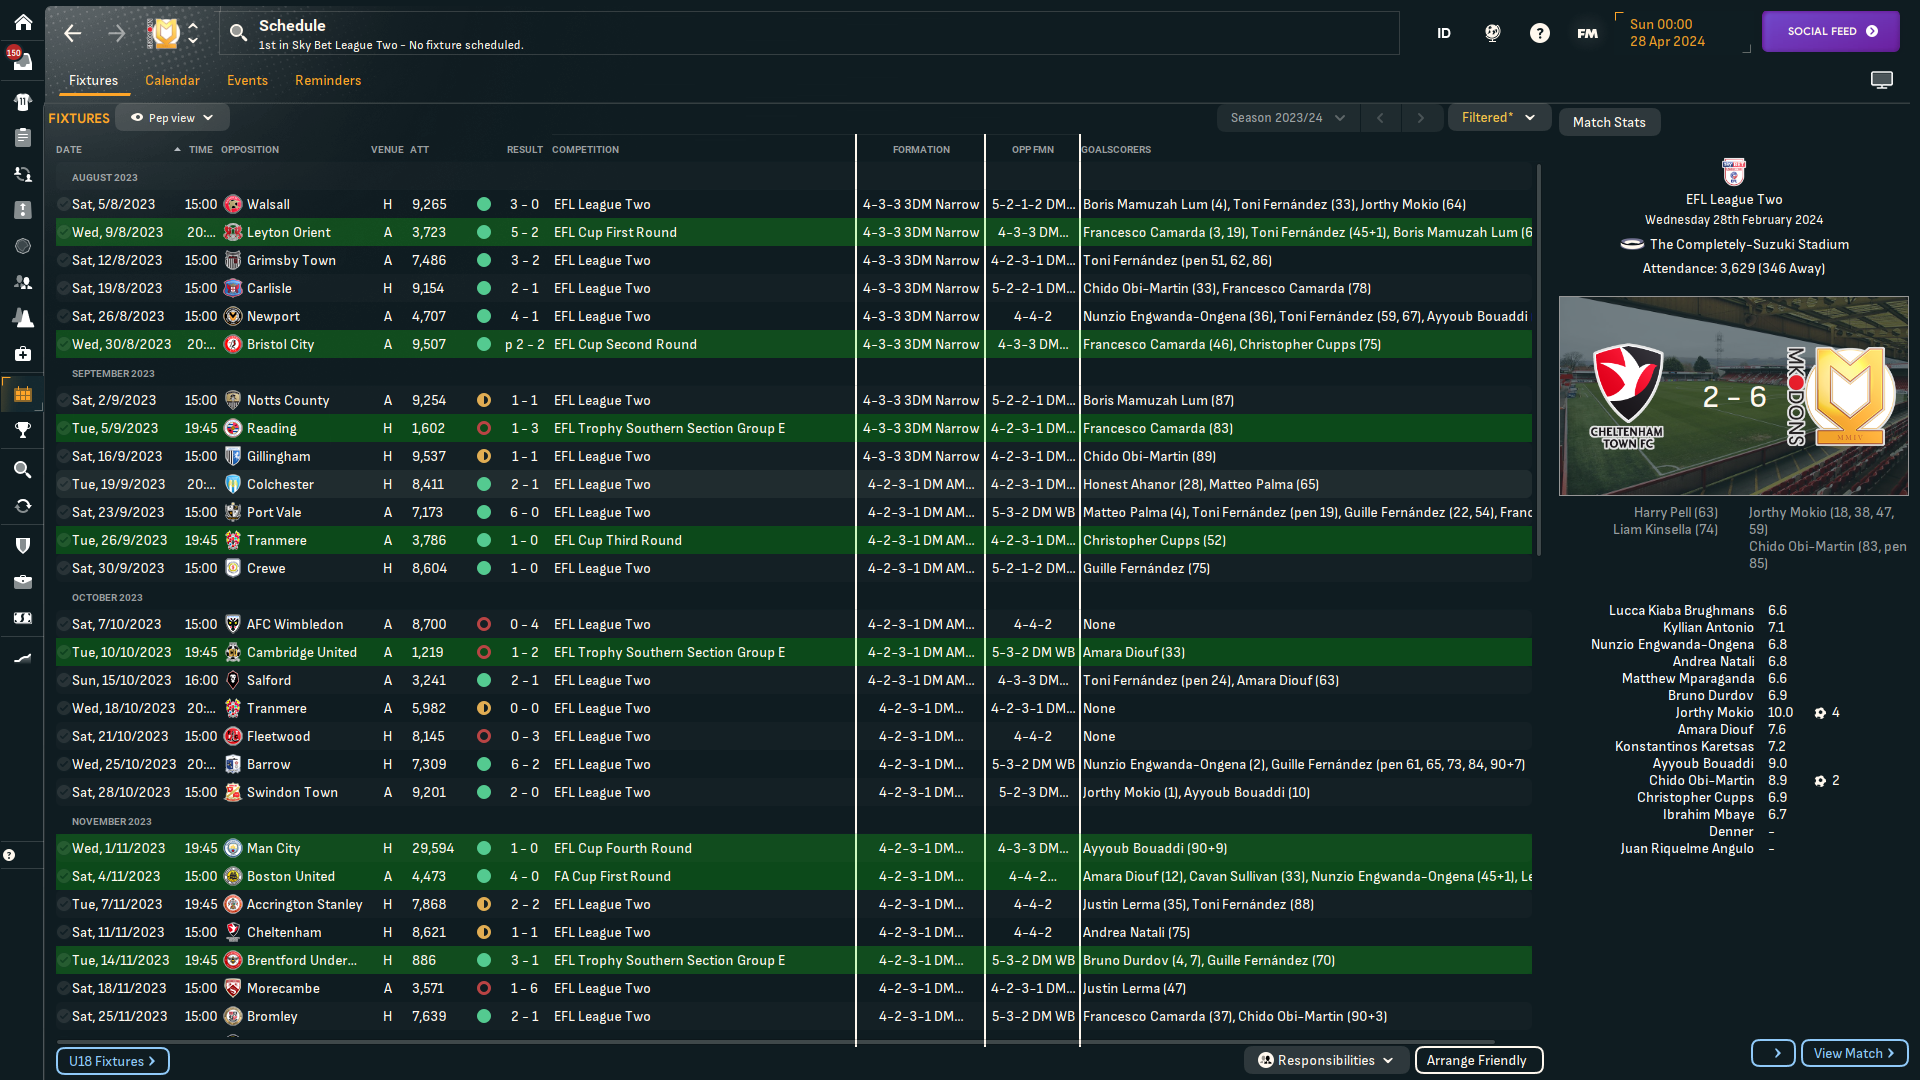Switch to the Reminders tab
Image resolution: width=1920 pixels, height=1080 pixels.
coord(328,81)
